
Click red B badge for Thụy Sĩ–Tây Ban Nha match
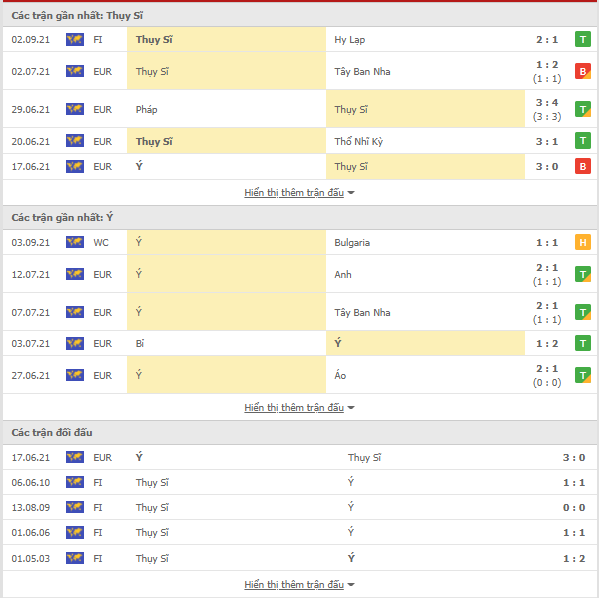point(583,71)
